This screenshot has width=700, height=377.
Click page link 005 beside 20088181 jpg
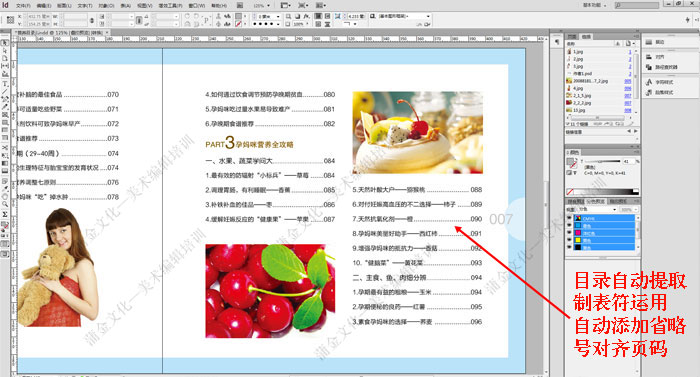point(628,81)
